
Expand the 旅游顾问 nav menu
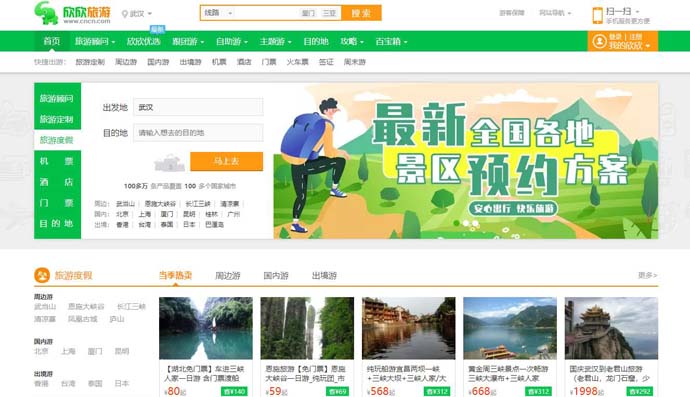95,41
